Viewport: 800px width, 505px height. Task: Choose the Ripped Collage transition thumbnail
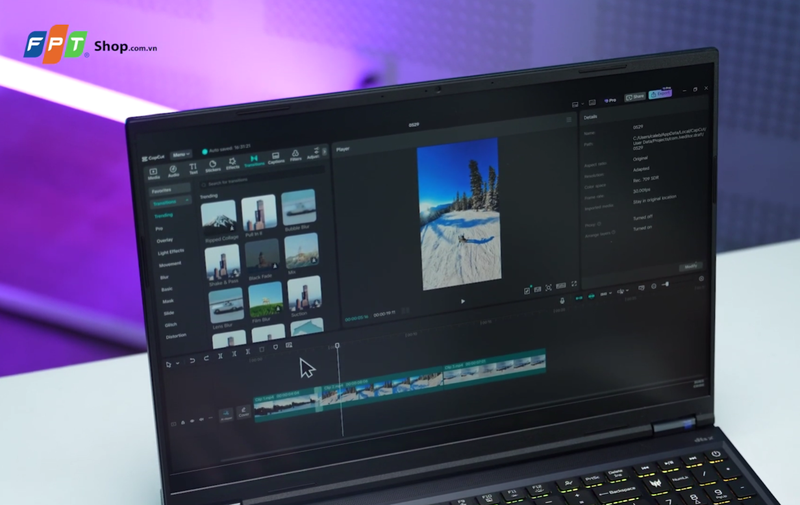tap(219, 216)
